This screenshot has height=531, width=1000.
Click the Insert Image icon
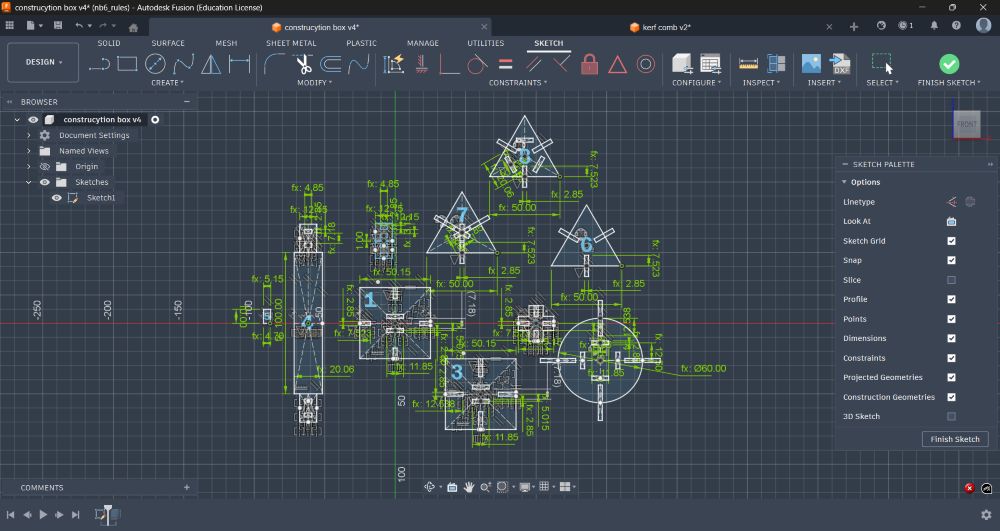click(811, 64)
